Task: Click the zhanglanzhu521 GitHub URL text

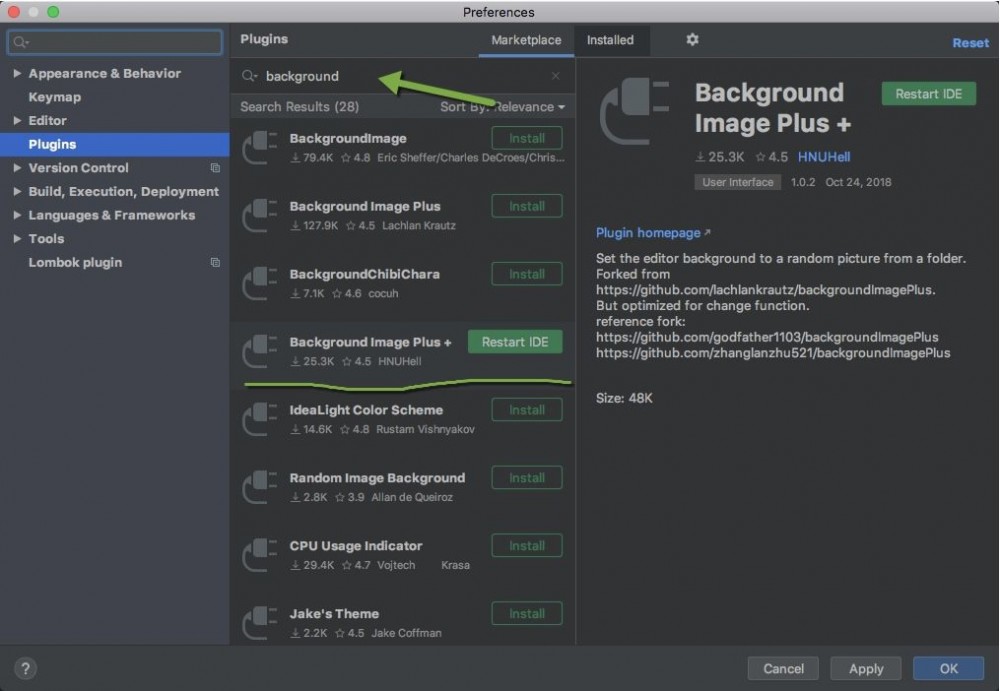Action: point(773,353)
